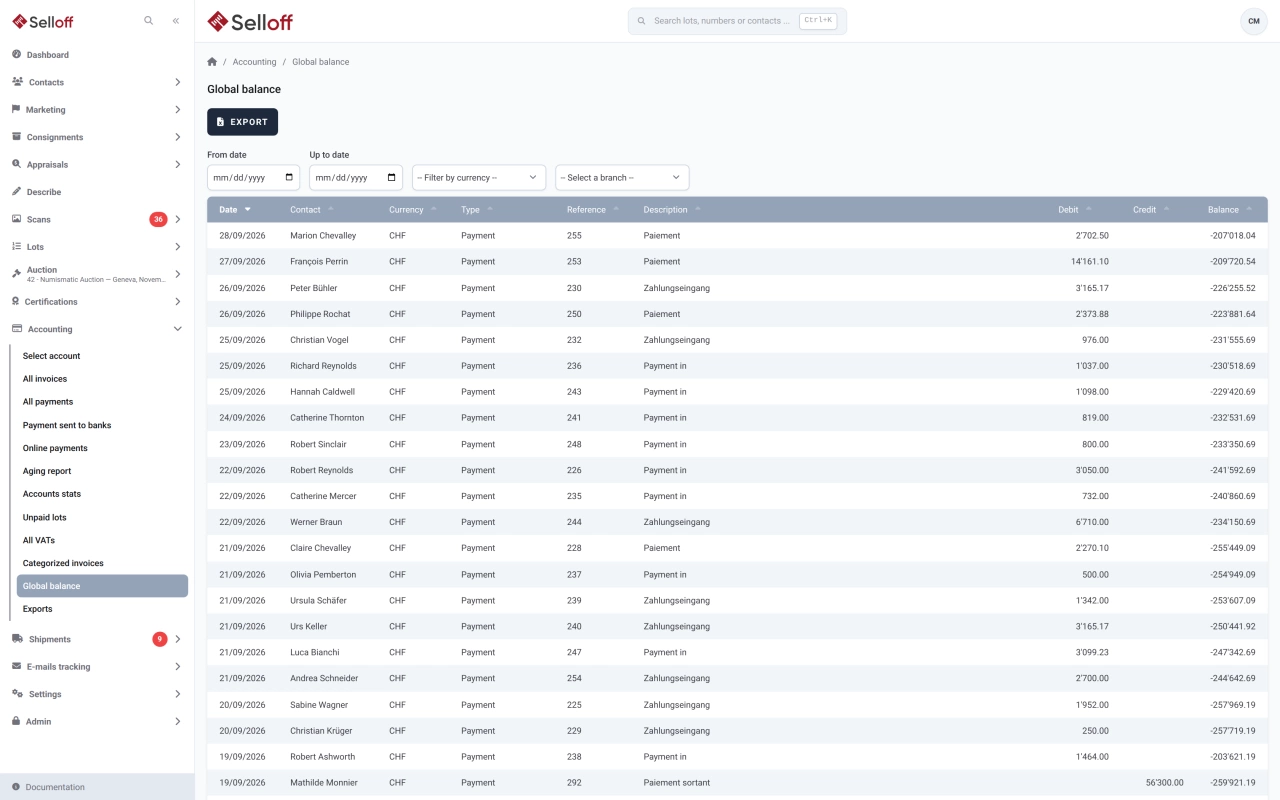Click the Admin padlock icon in sidebar

(x=17, y=721)
